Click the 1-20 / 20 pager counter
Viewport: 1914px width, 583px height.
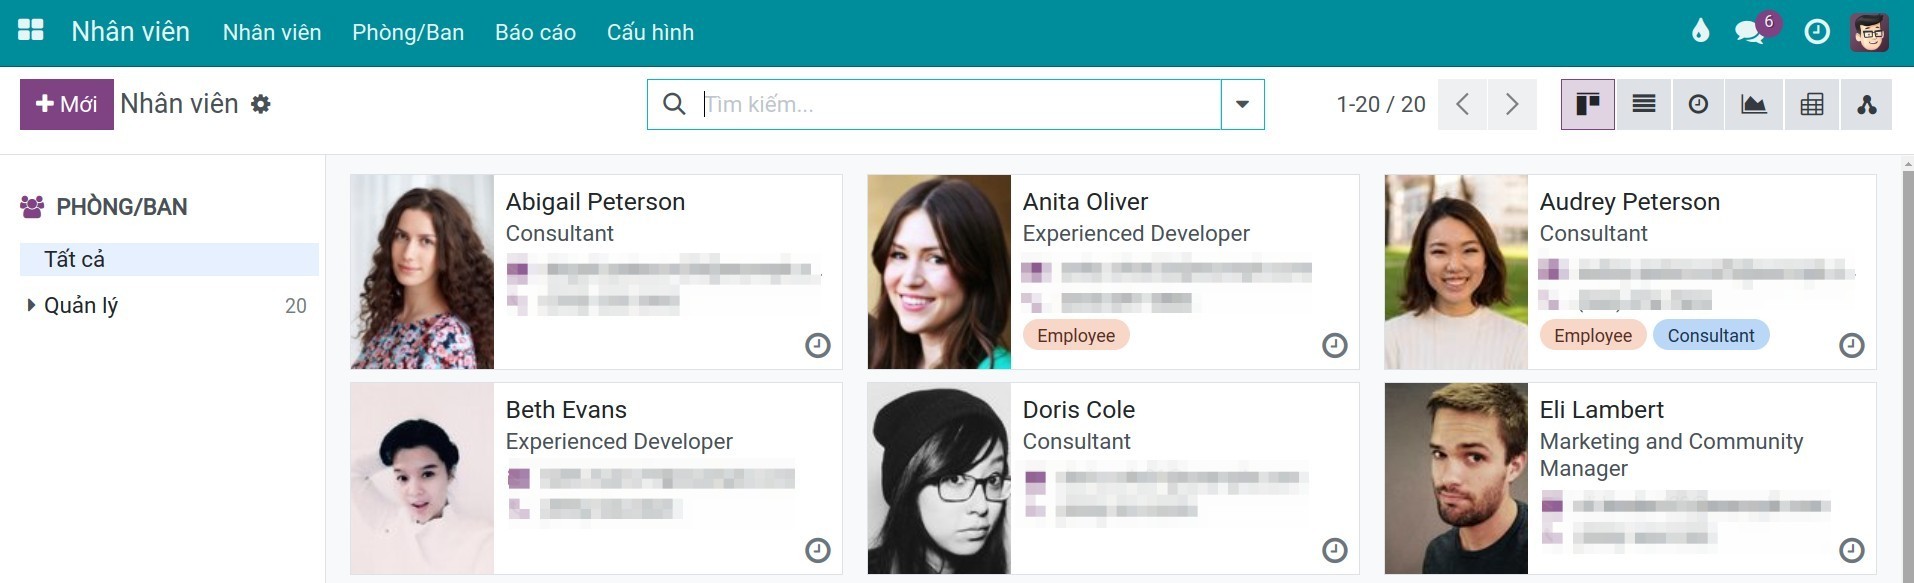pos(1381,104)
